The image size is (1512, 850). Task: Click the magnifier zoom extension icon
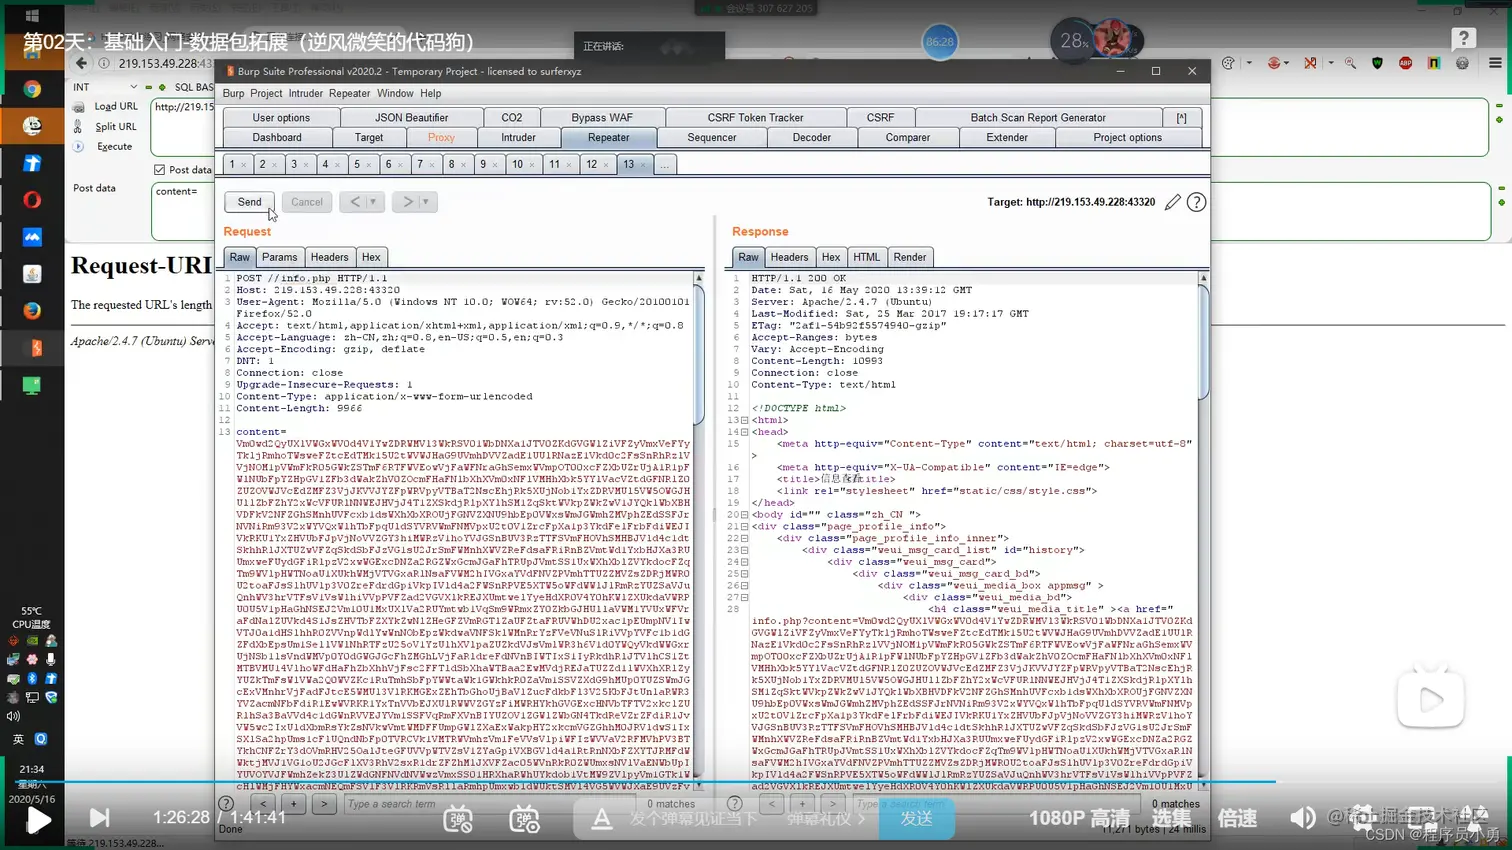[x=1351, y=63]
